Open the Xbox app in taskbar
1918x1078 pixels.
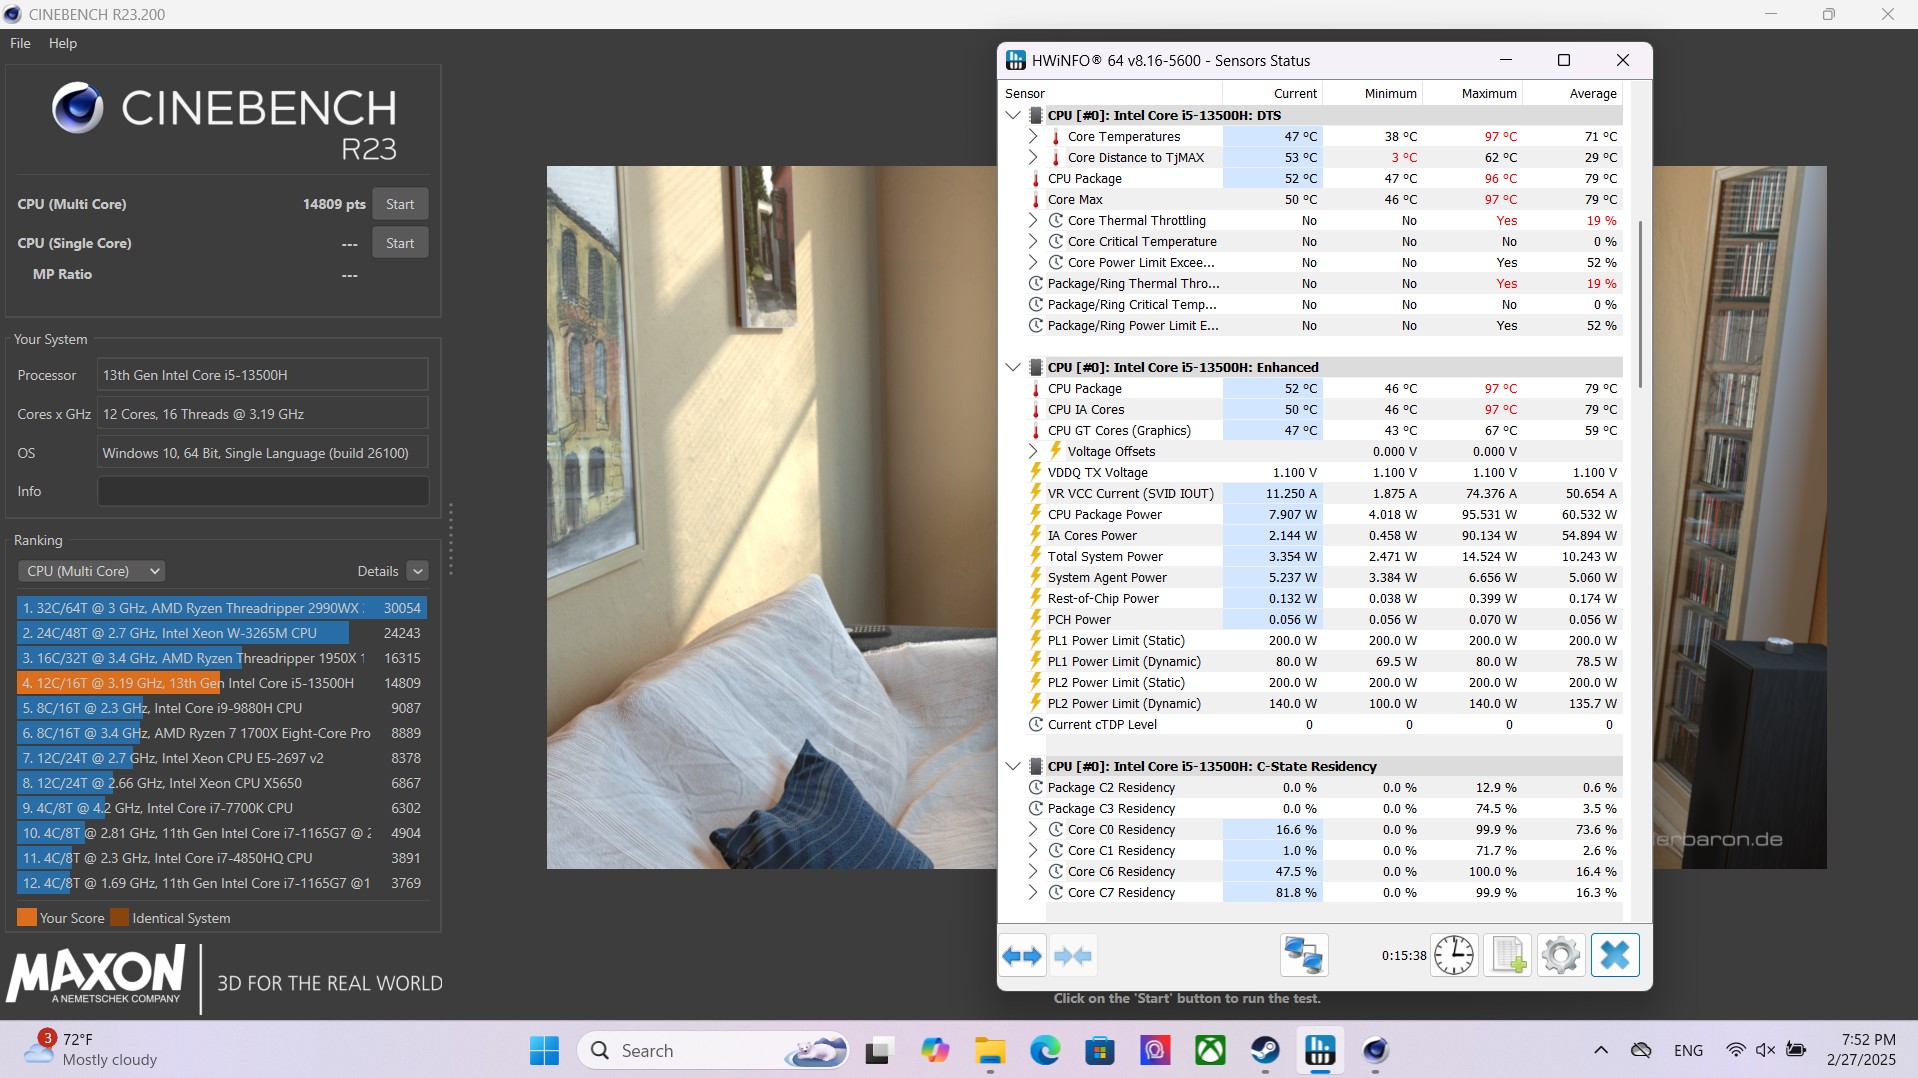point(1211,1051)
